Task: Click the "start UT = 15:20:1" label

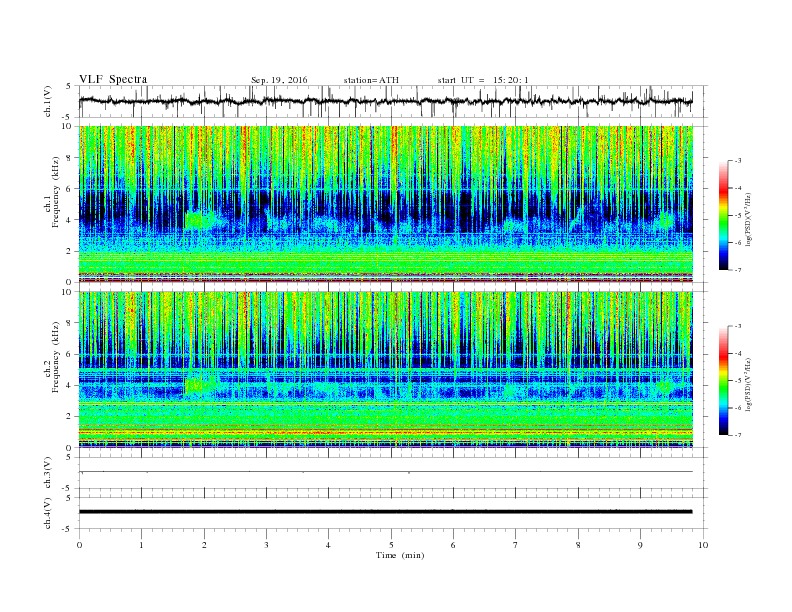Action: tap(483, 80)
